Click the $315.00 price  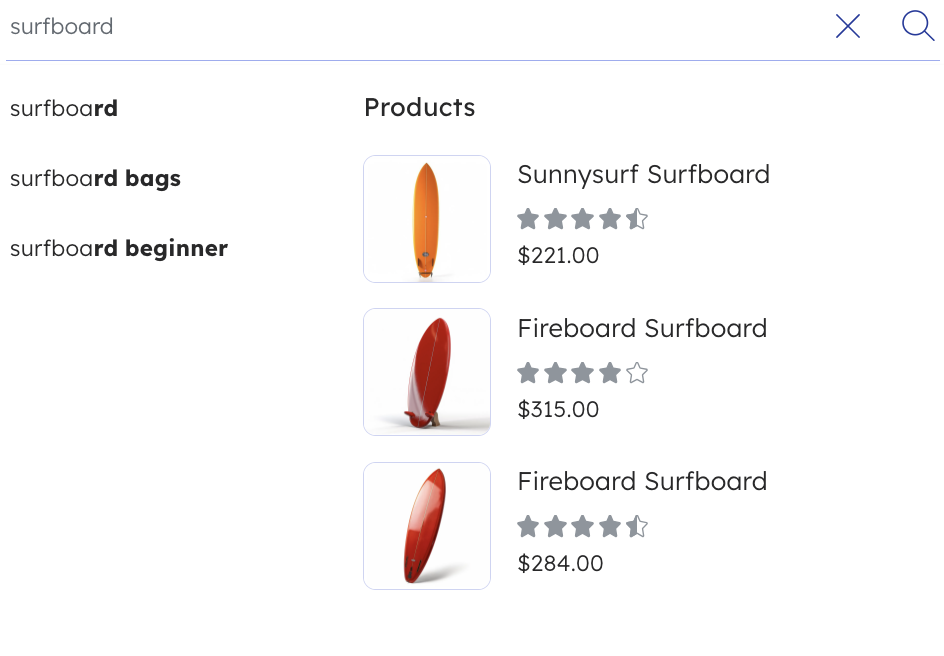(x=558, y=410)
